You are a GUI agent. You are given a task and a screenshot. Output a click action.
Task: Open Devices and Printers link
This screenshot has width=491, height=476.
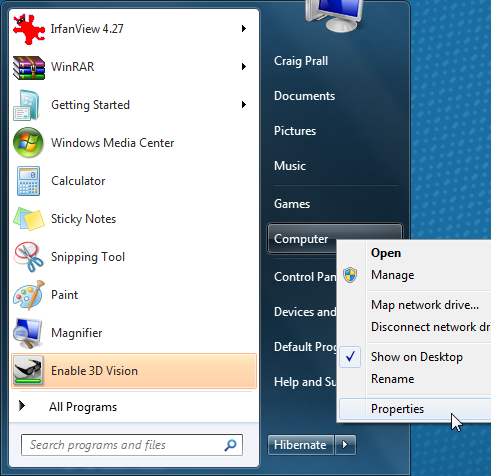coord(305,312)
